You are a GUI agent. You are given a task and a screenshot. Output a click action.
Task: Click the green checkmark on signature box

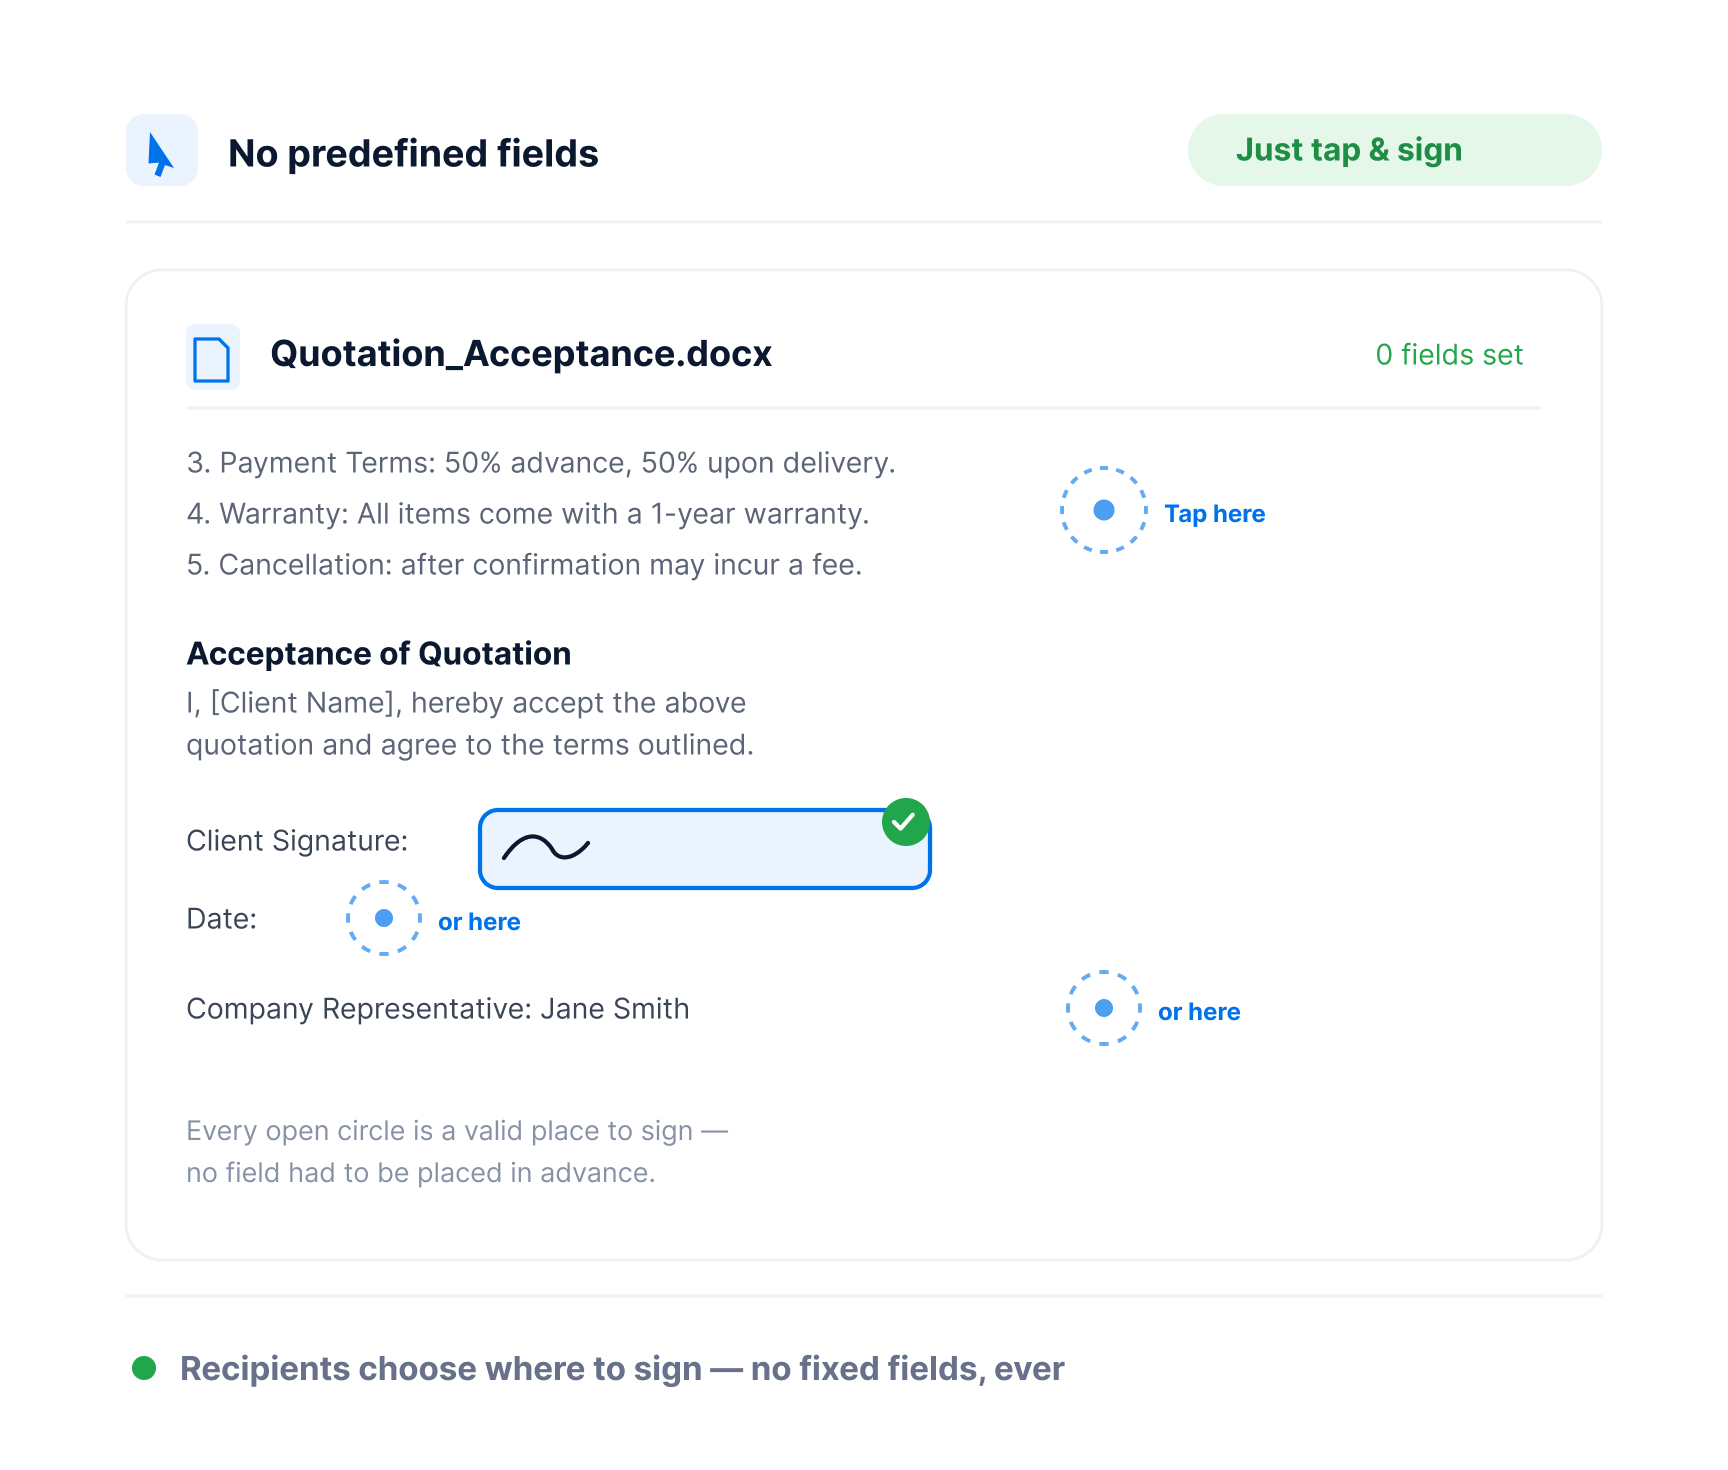pos(906,822)
